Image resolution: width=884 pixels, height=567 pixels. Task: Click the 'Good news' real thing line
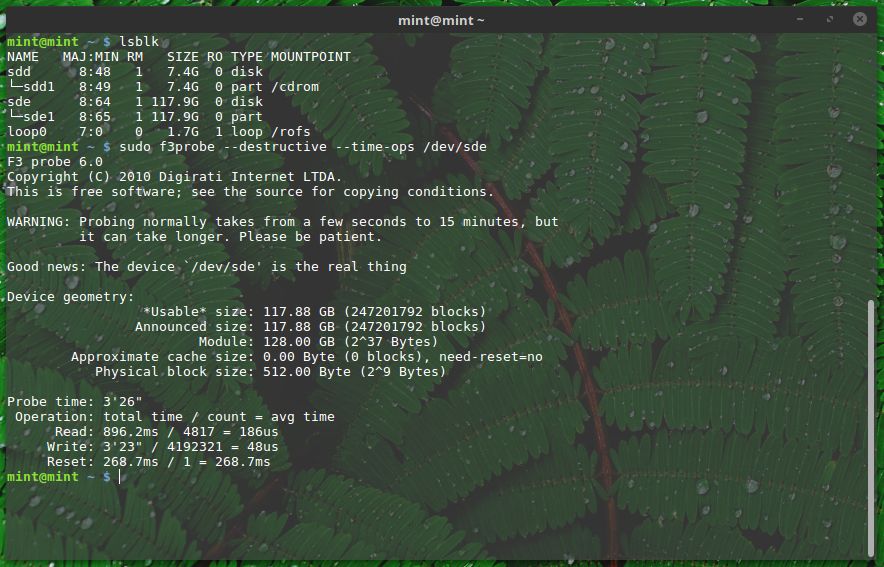click(x=207, y=267)
